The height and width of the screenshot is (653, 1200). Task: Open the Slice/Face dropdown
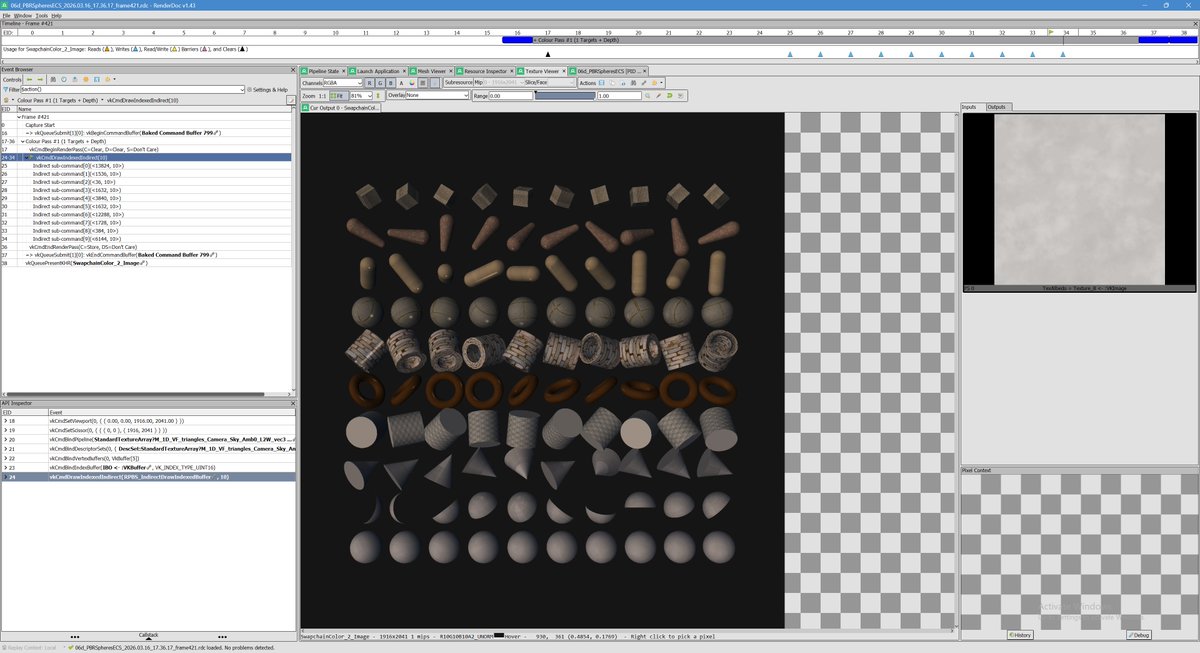[551, 83]
